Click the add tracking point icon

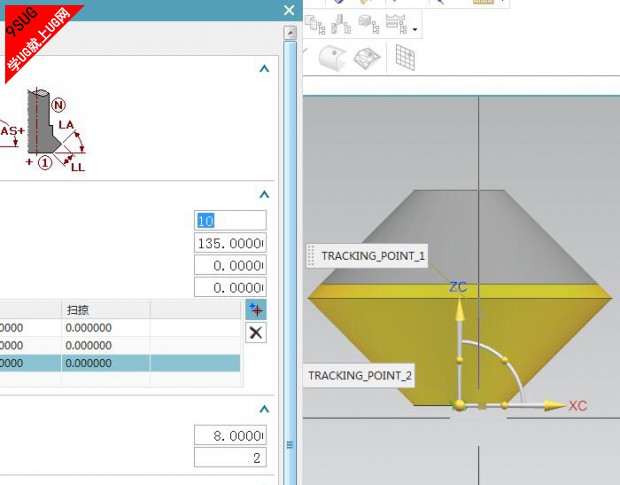(x=256, y=309)
